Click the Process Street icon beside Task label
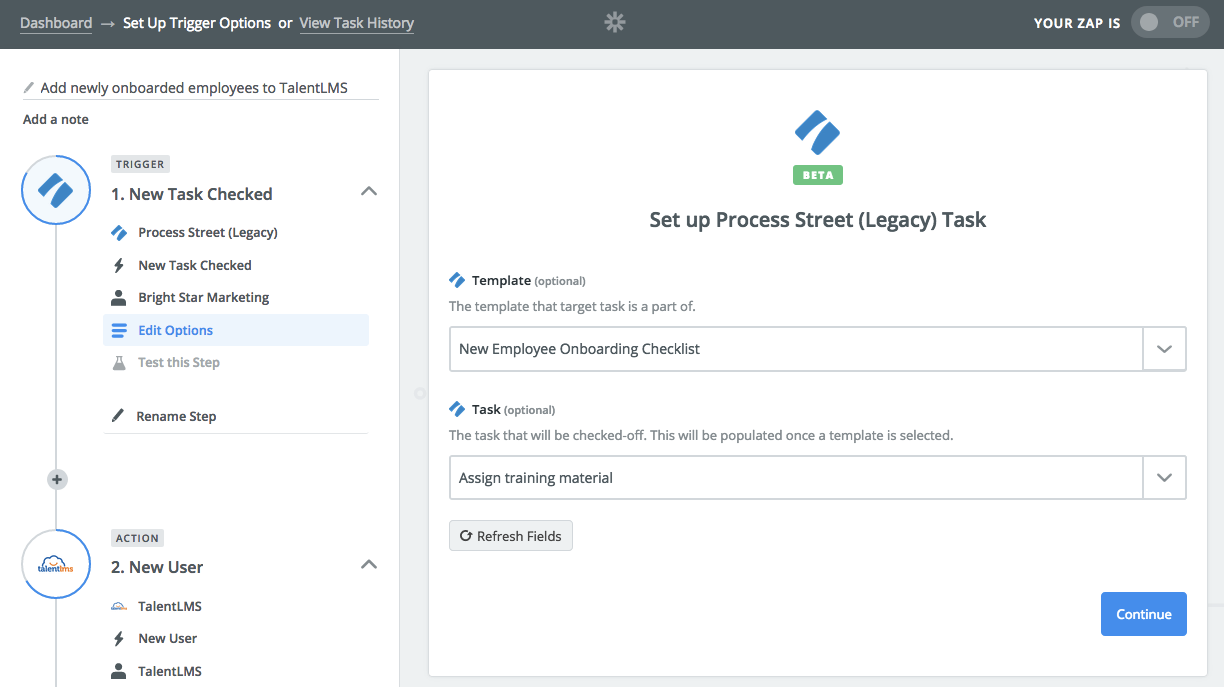The height and width of the screenshot is (687, 1224). click(457, 409)
